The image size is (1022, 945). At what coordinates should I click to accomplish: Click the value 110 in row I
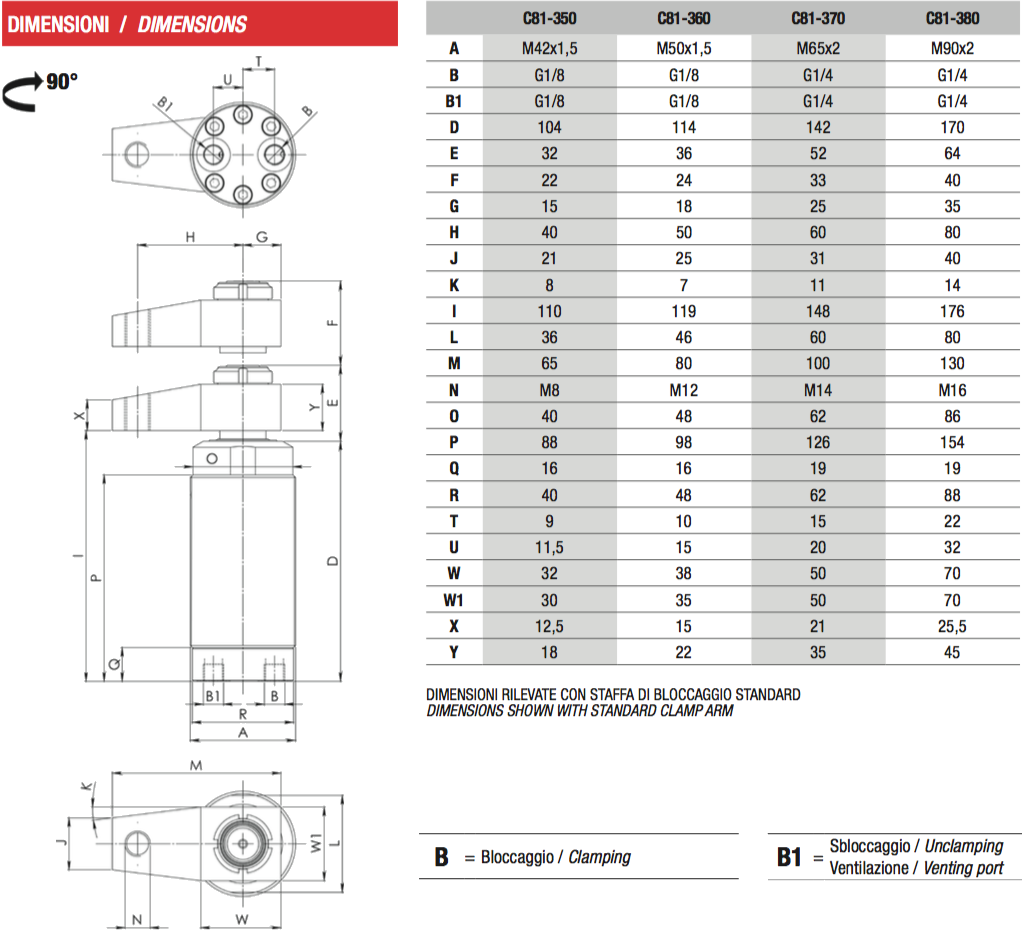(x=549, y=311)
